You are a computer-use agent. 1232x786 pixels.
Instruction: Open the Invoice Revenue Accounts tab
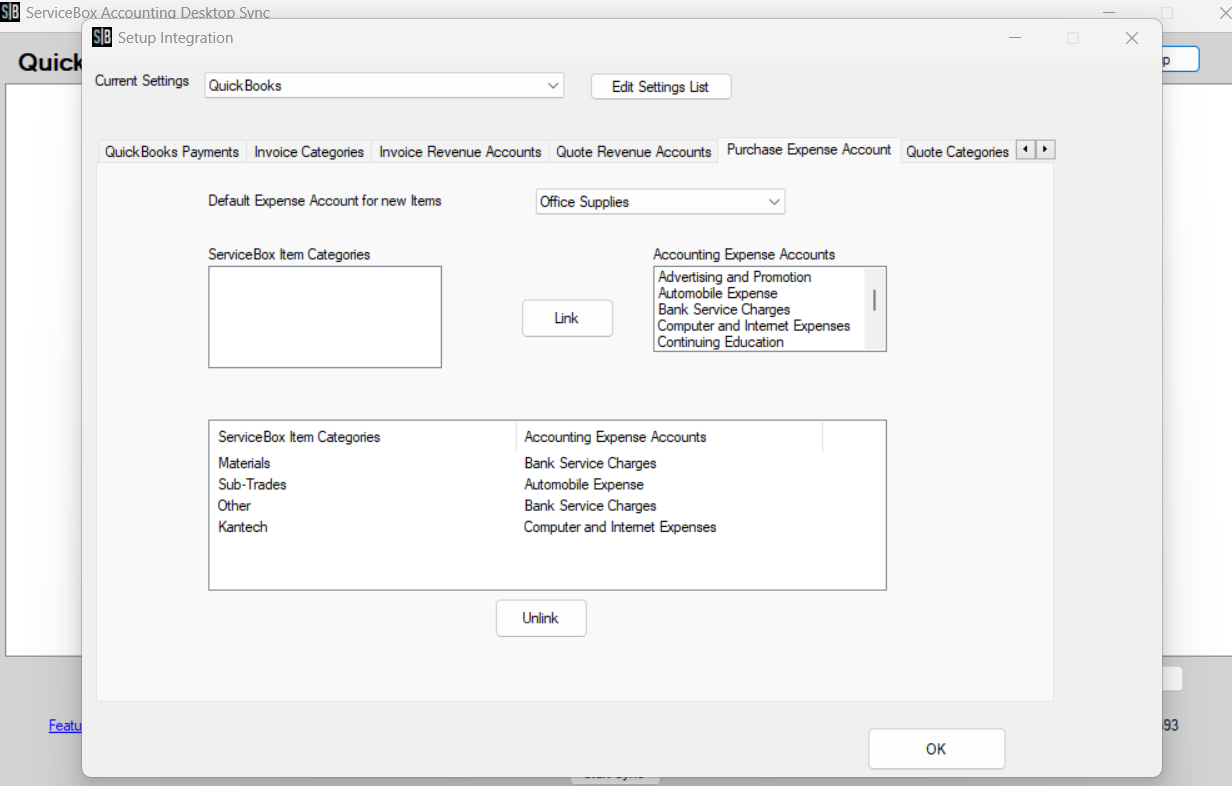pos(460,152)
